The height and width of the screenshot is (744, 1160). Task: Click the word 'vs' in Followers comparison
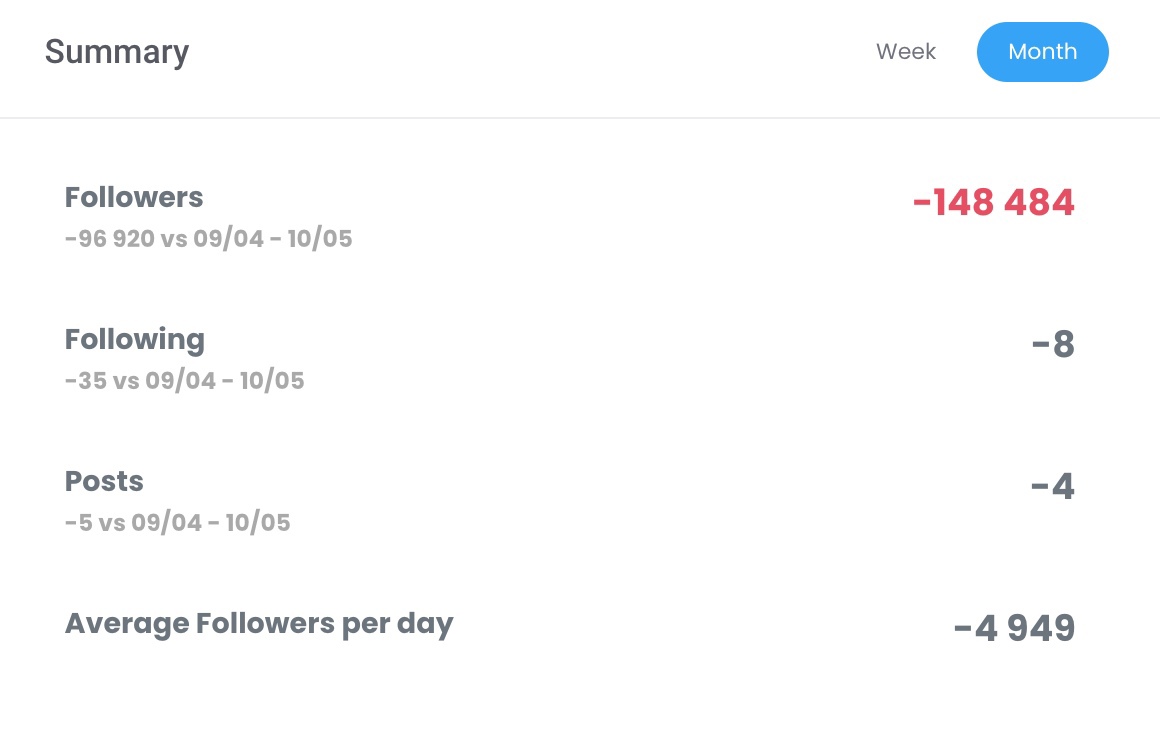click(176, 240)
